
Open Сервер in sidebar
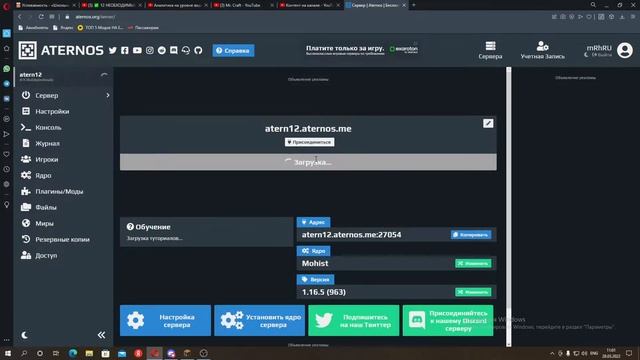click(47, 96)
